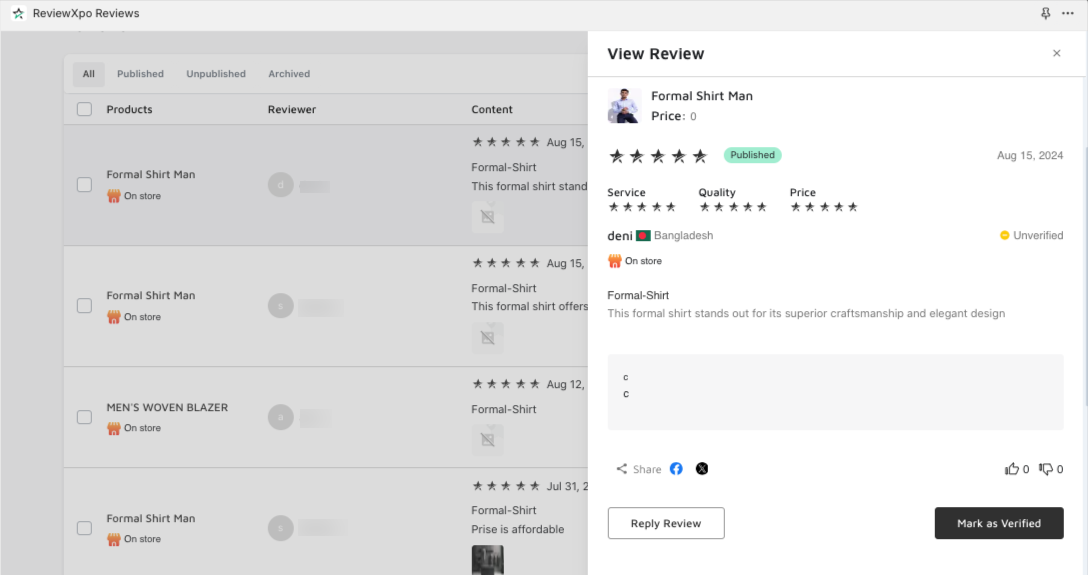Screen dimensions: 1088x575
Task: Dislike the review with thumbs down
Action: point(1046,469)
